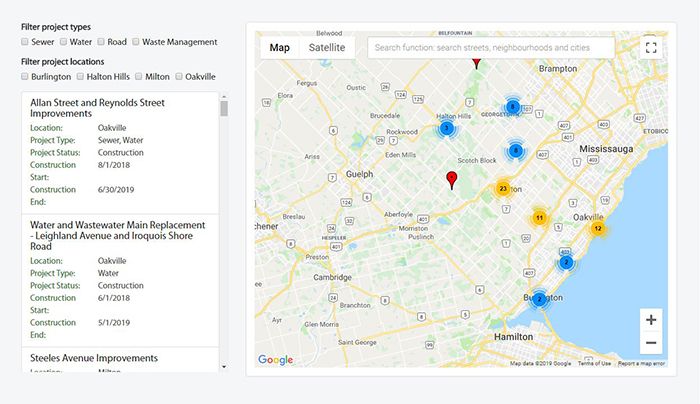The width and height of the screenshot is (700, 404).
Task: Click the red pin marker near Scotch Block
Action: click(x=451, y=179)
